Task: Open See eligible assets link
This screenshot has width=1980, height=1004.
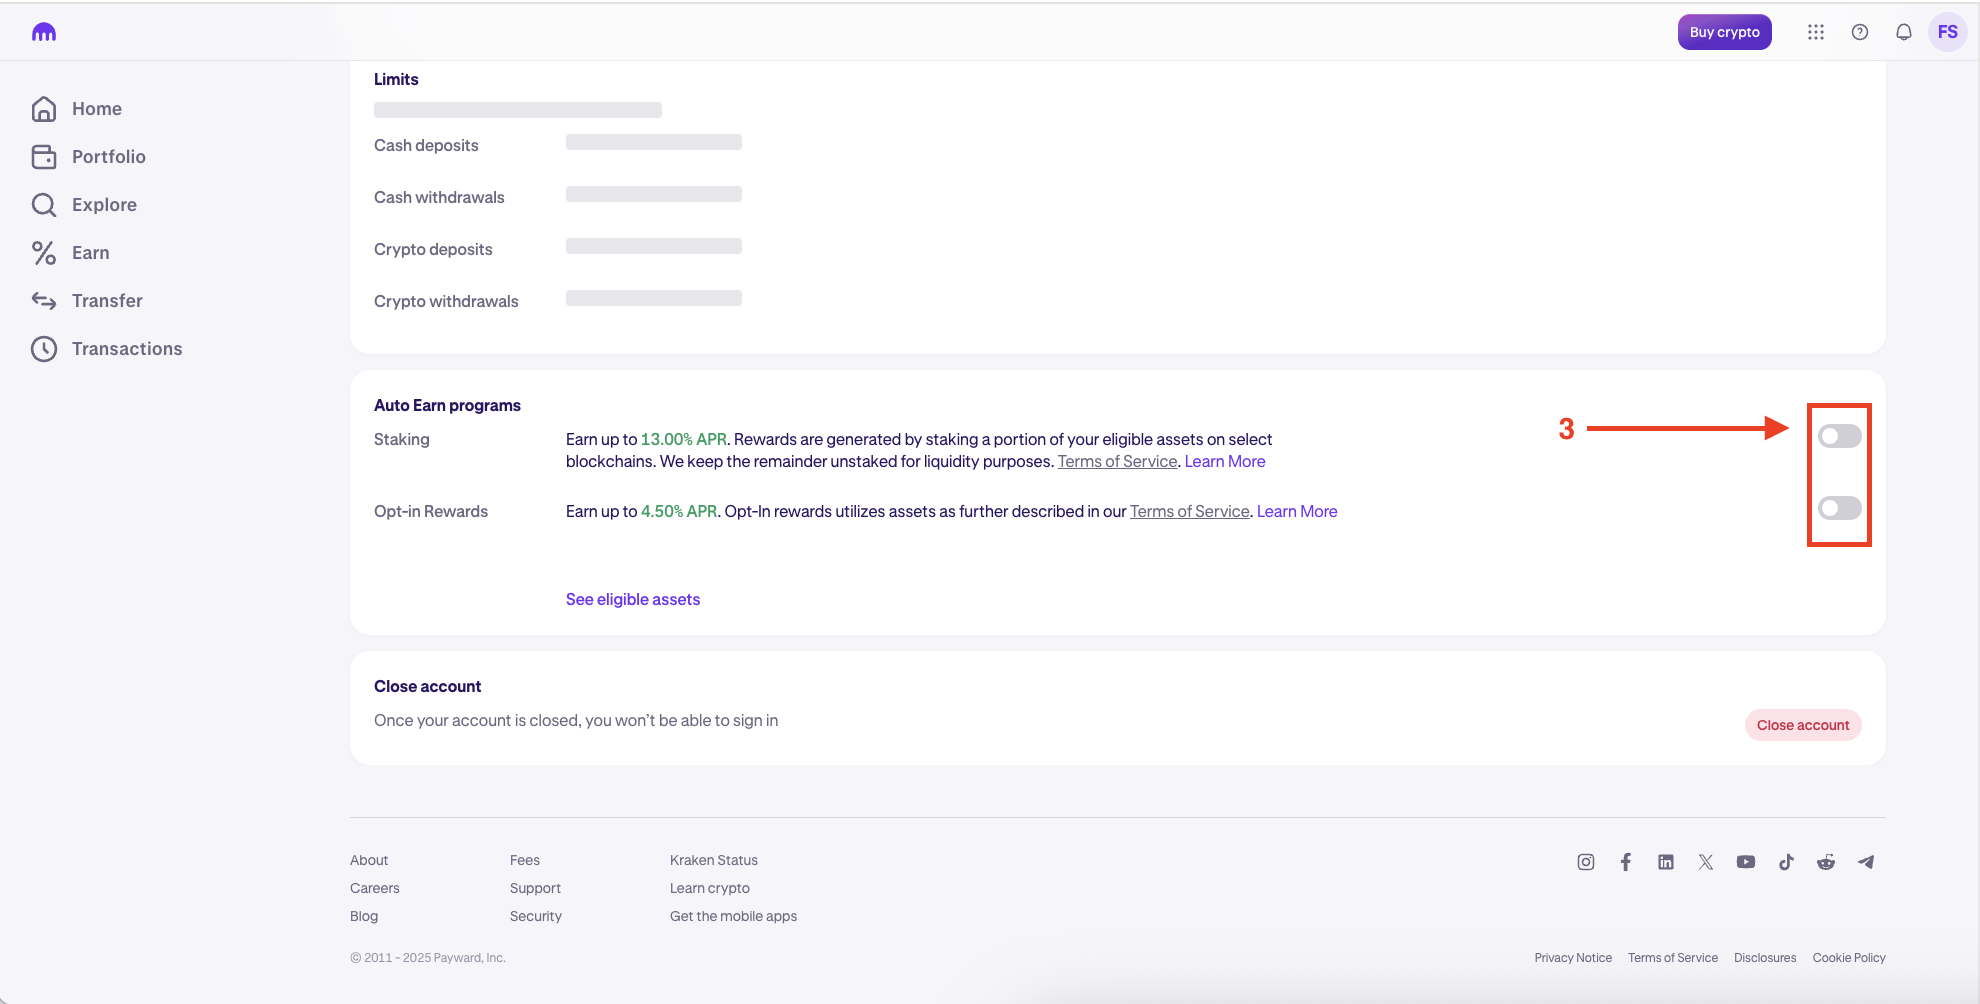Action: [632, 598]
